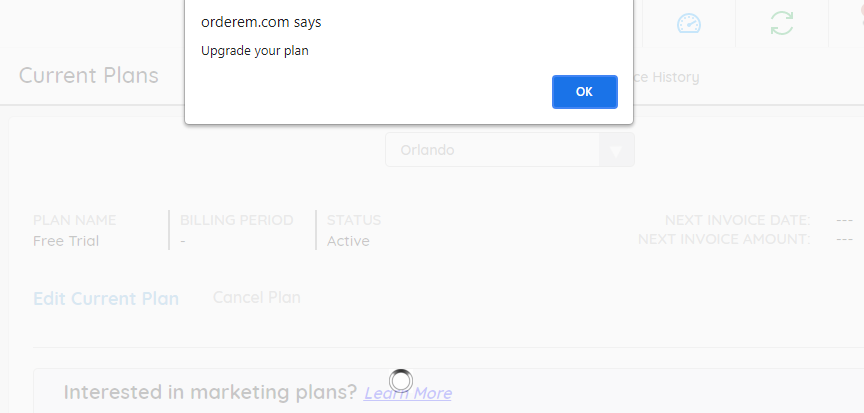Expand the location dropdown arrow
Image resolution: width=864 pixels, height=413 pixels.
pos(616,150)
